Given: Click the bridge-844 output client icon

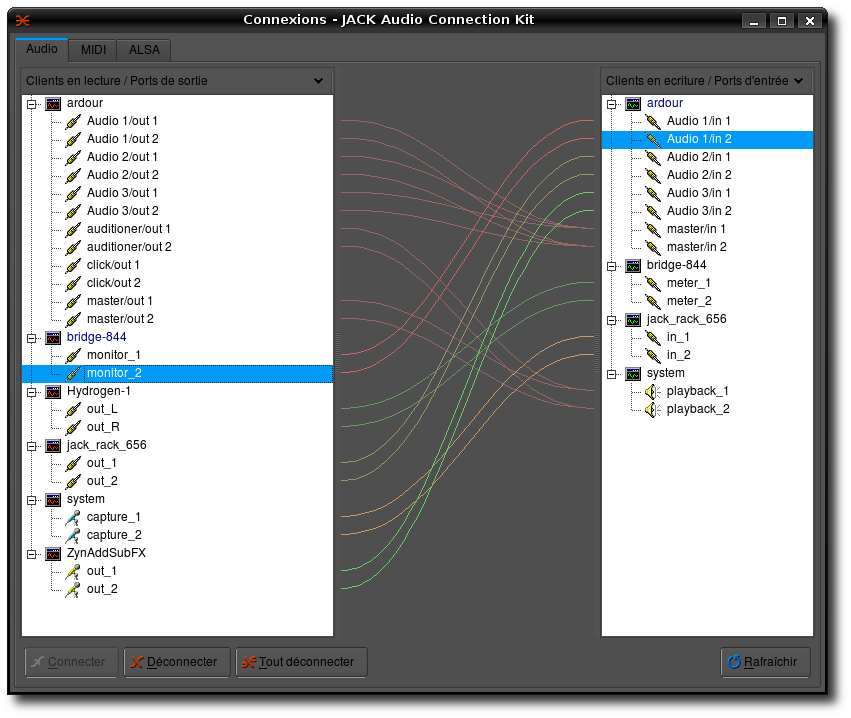Looking at the screenshot, I should coord(53,338).
